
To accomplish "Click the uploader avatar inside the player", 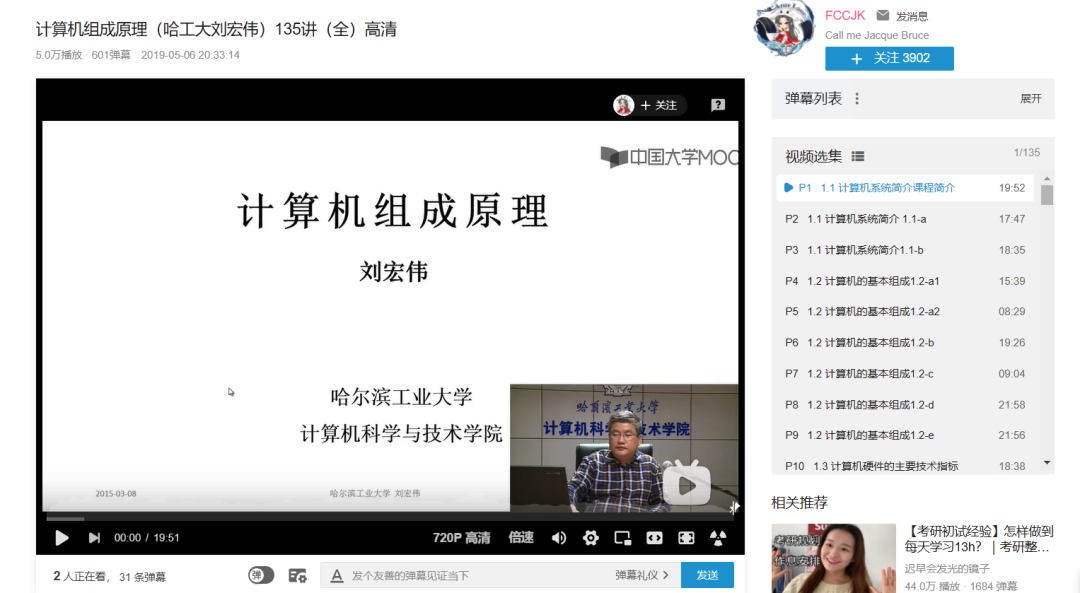I will (623, 105).
